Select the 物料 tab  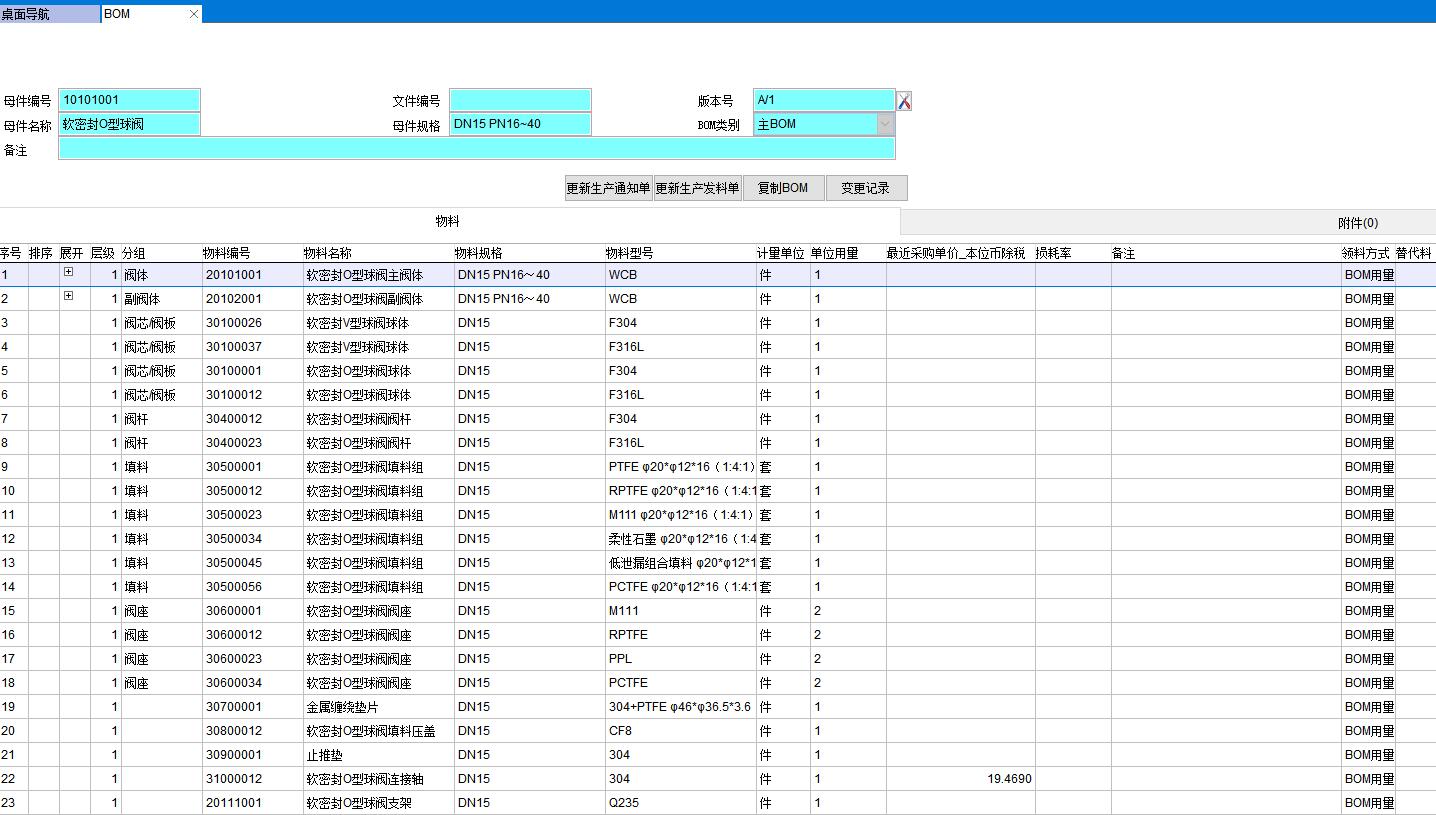448,222
